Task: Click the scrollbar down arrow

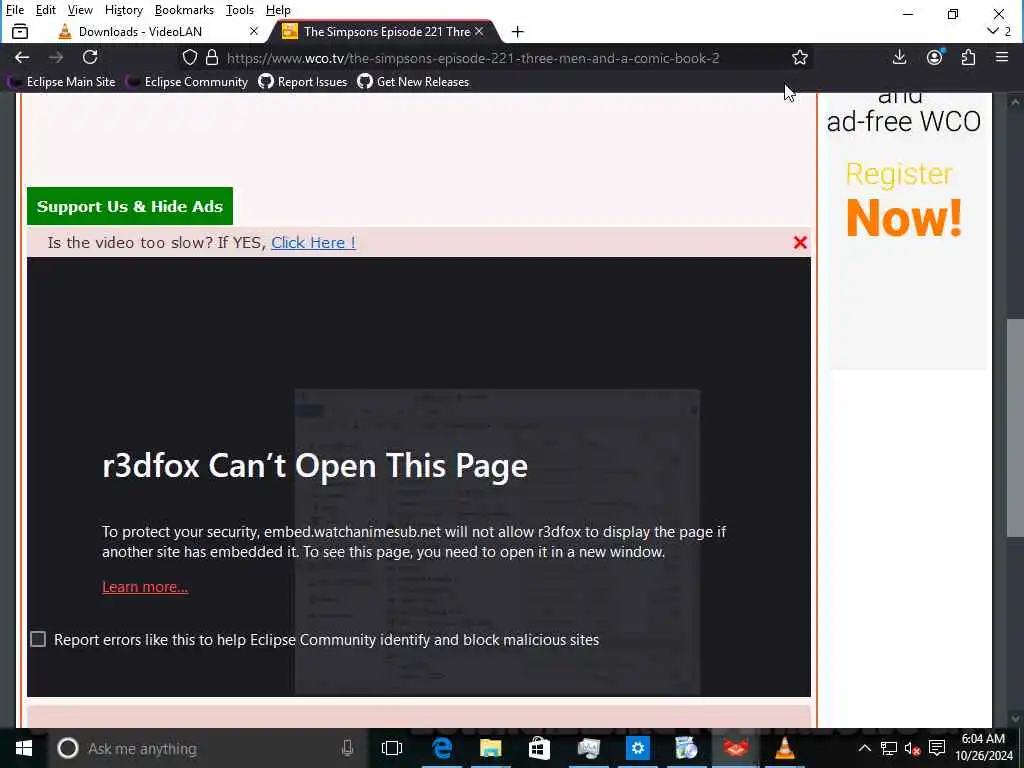Action: tap(1015, 718)
